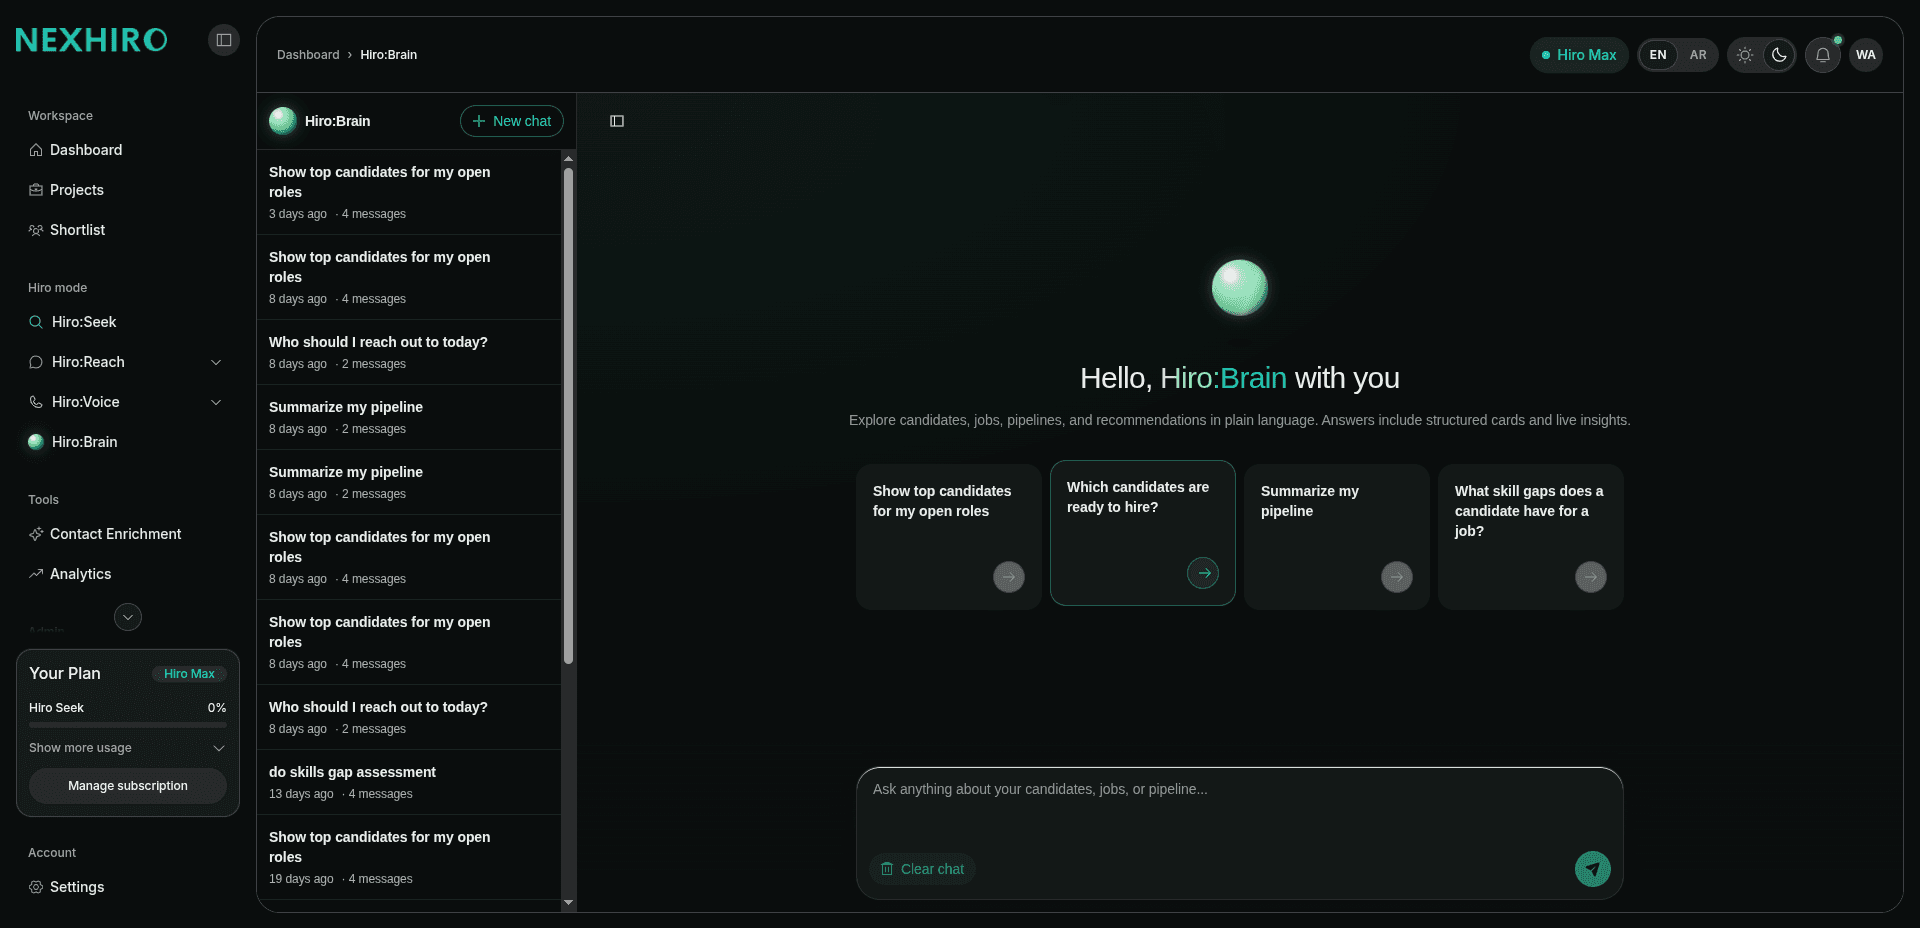Screen dimensions: 1920x928
Task: Click Hiro Max tag in Your Plan card
Action: pyautogui.click(x=189, y=674)
